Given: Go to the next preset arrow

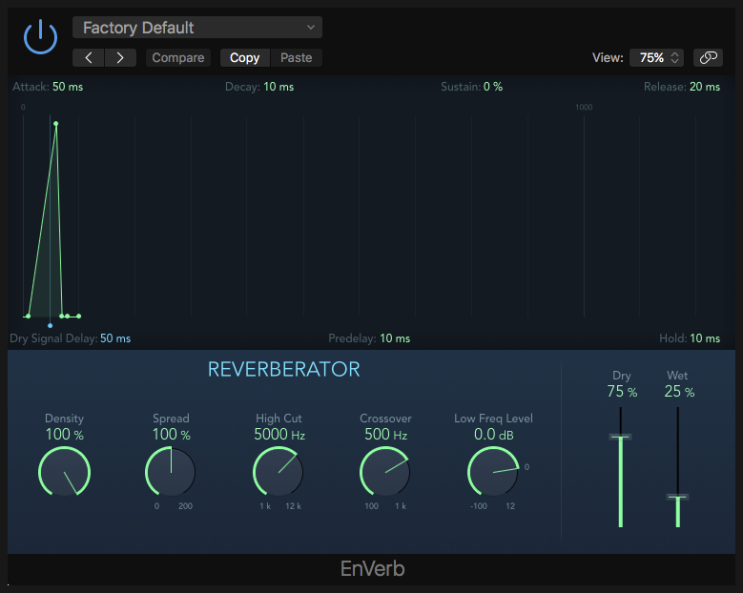Looking at the screenshot, I should 120,58.
